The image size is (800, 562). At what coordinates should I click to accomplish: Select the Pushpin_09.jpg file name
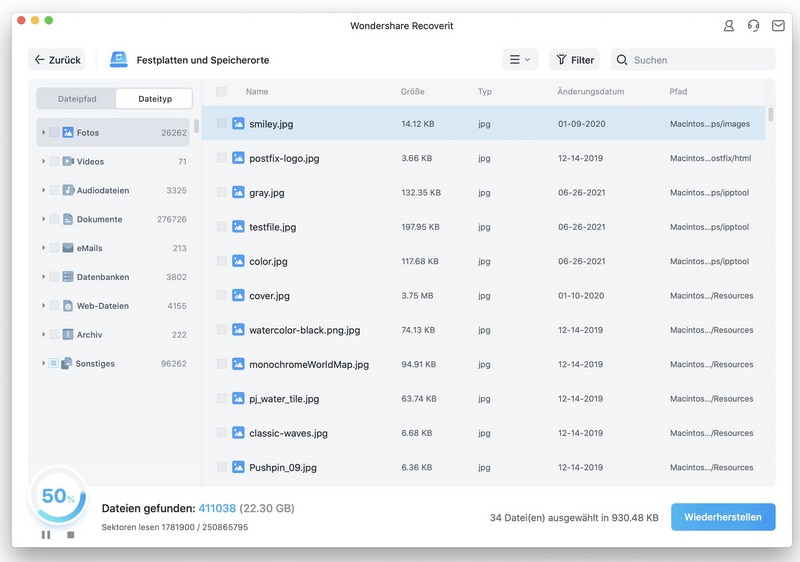[x=283, y=467]
